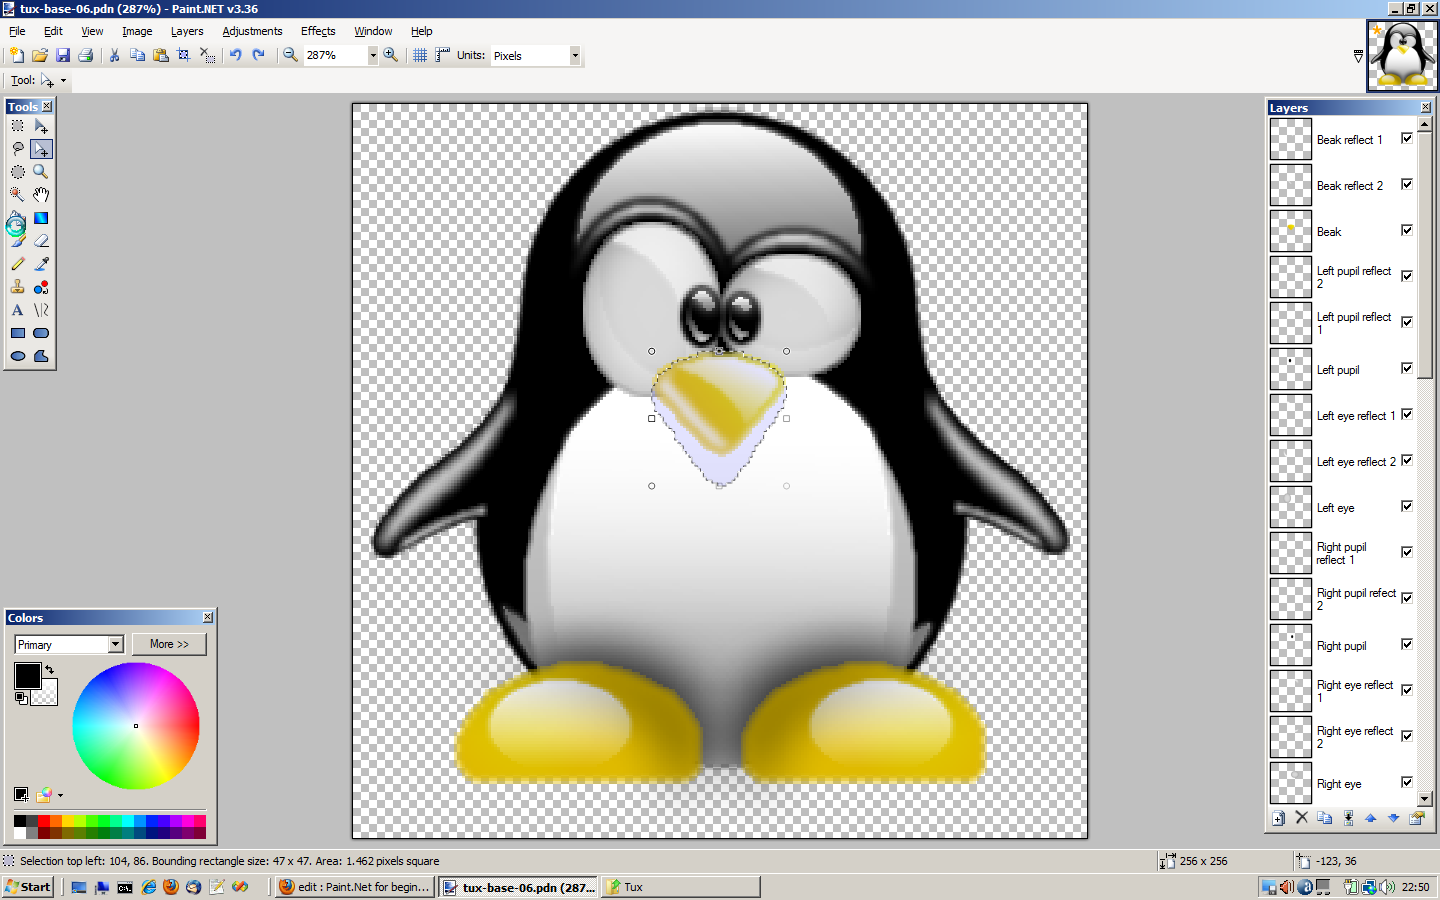Select the Zoom magnifier tool
The image size is (1440, 900).
pos(41,172)
